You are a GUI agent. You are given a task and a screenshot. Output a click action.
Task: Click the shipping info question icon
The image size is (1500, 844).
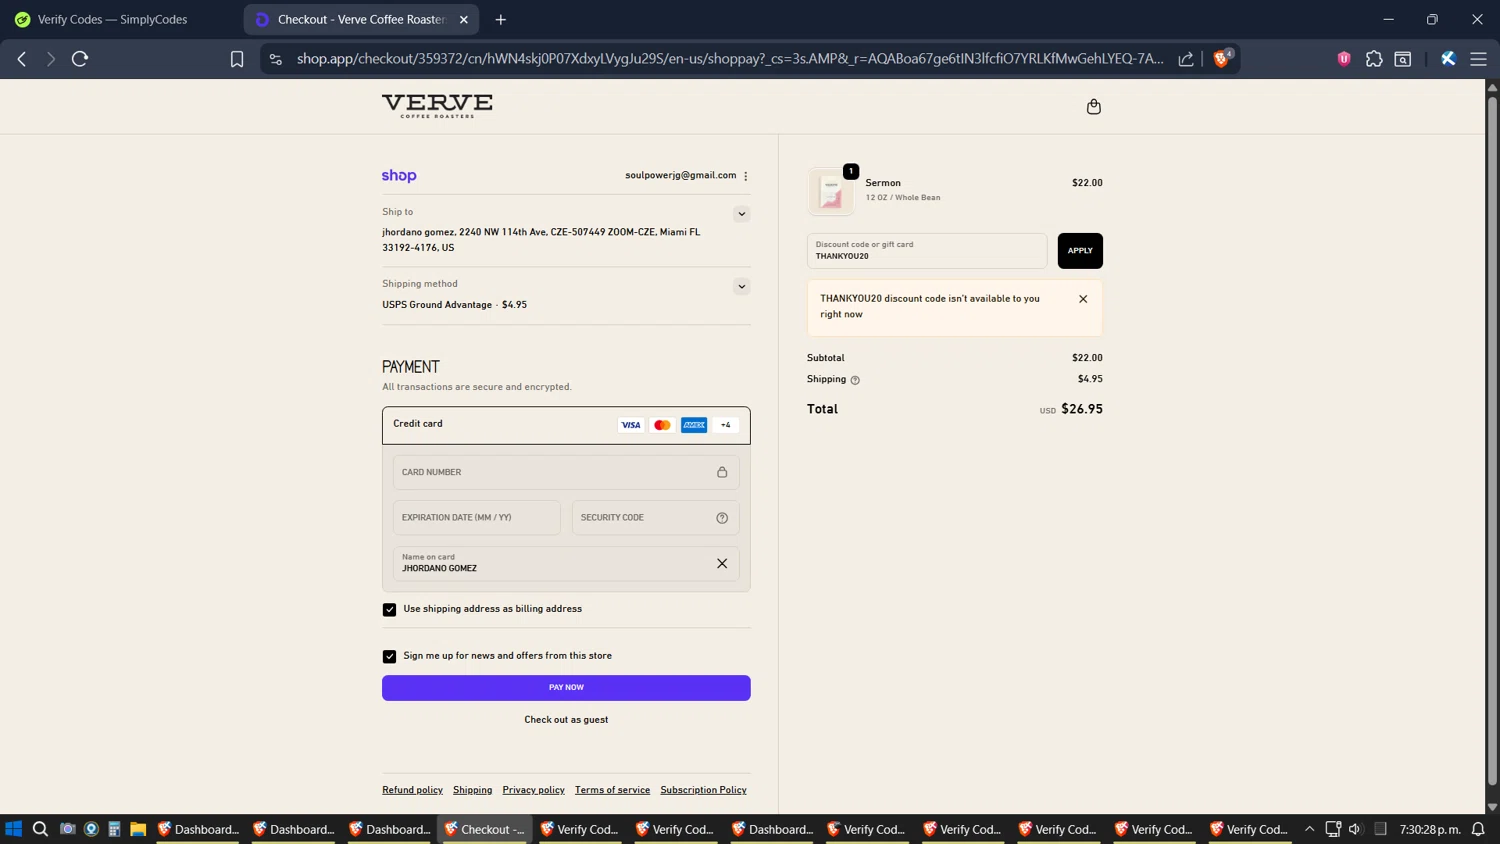point(855,380)
